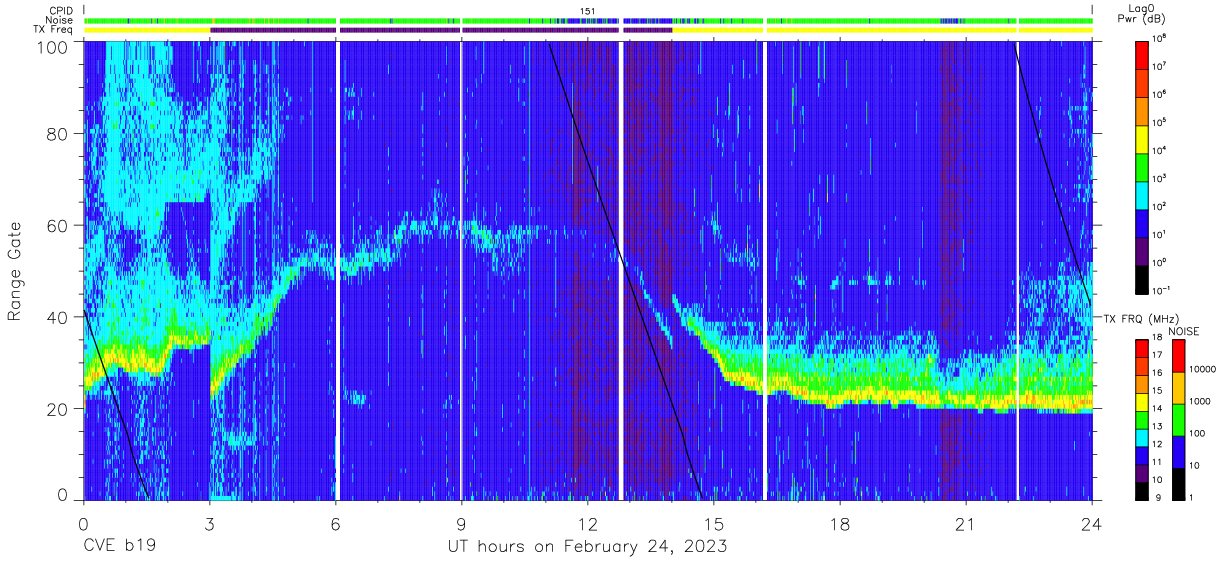The image size is (1228, 567).
Task: Click the CPID value '151'
Action: (x=588, y=11)
